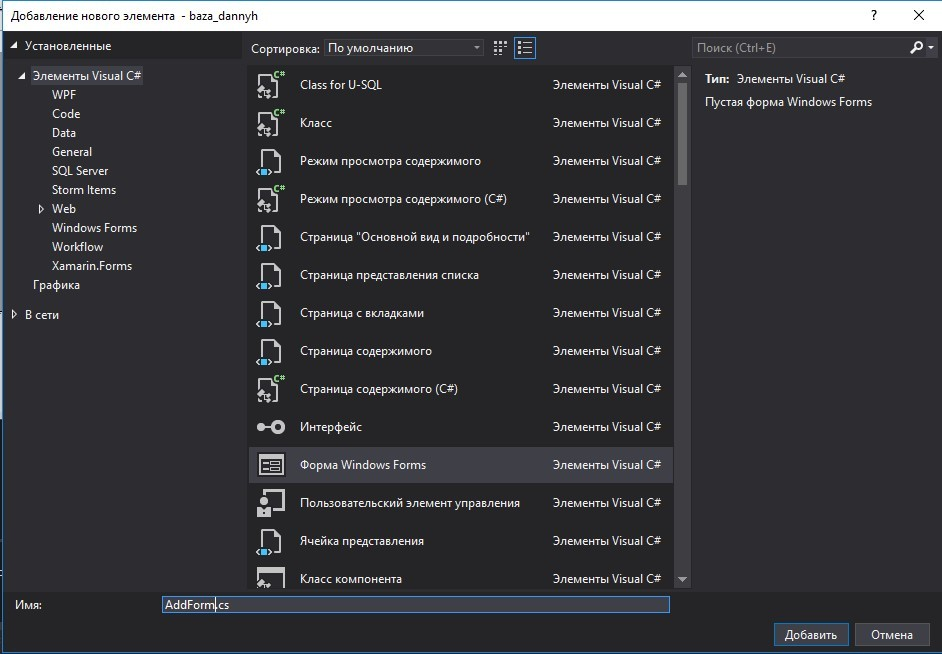This screenshot has width=942, height=654.
Task: Close the Добавление нового элемента dialog
Action: (919, 16)
